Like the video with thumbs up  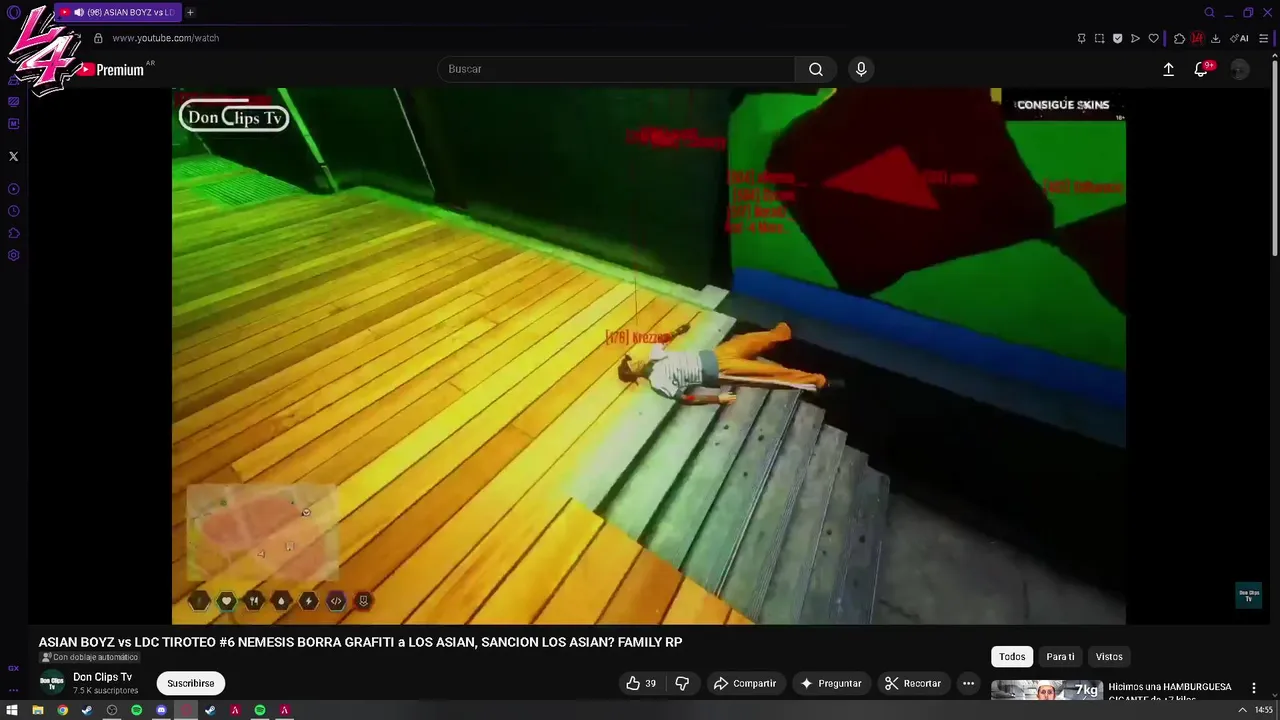pos(641,683)
